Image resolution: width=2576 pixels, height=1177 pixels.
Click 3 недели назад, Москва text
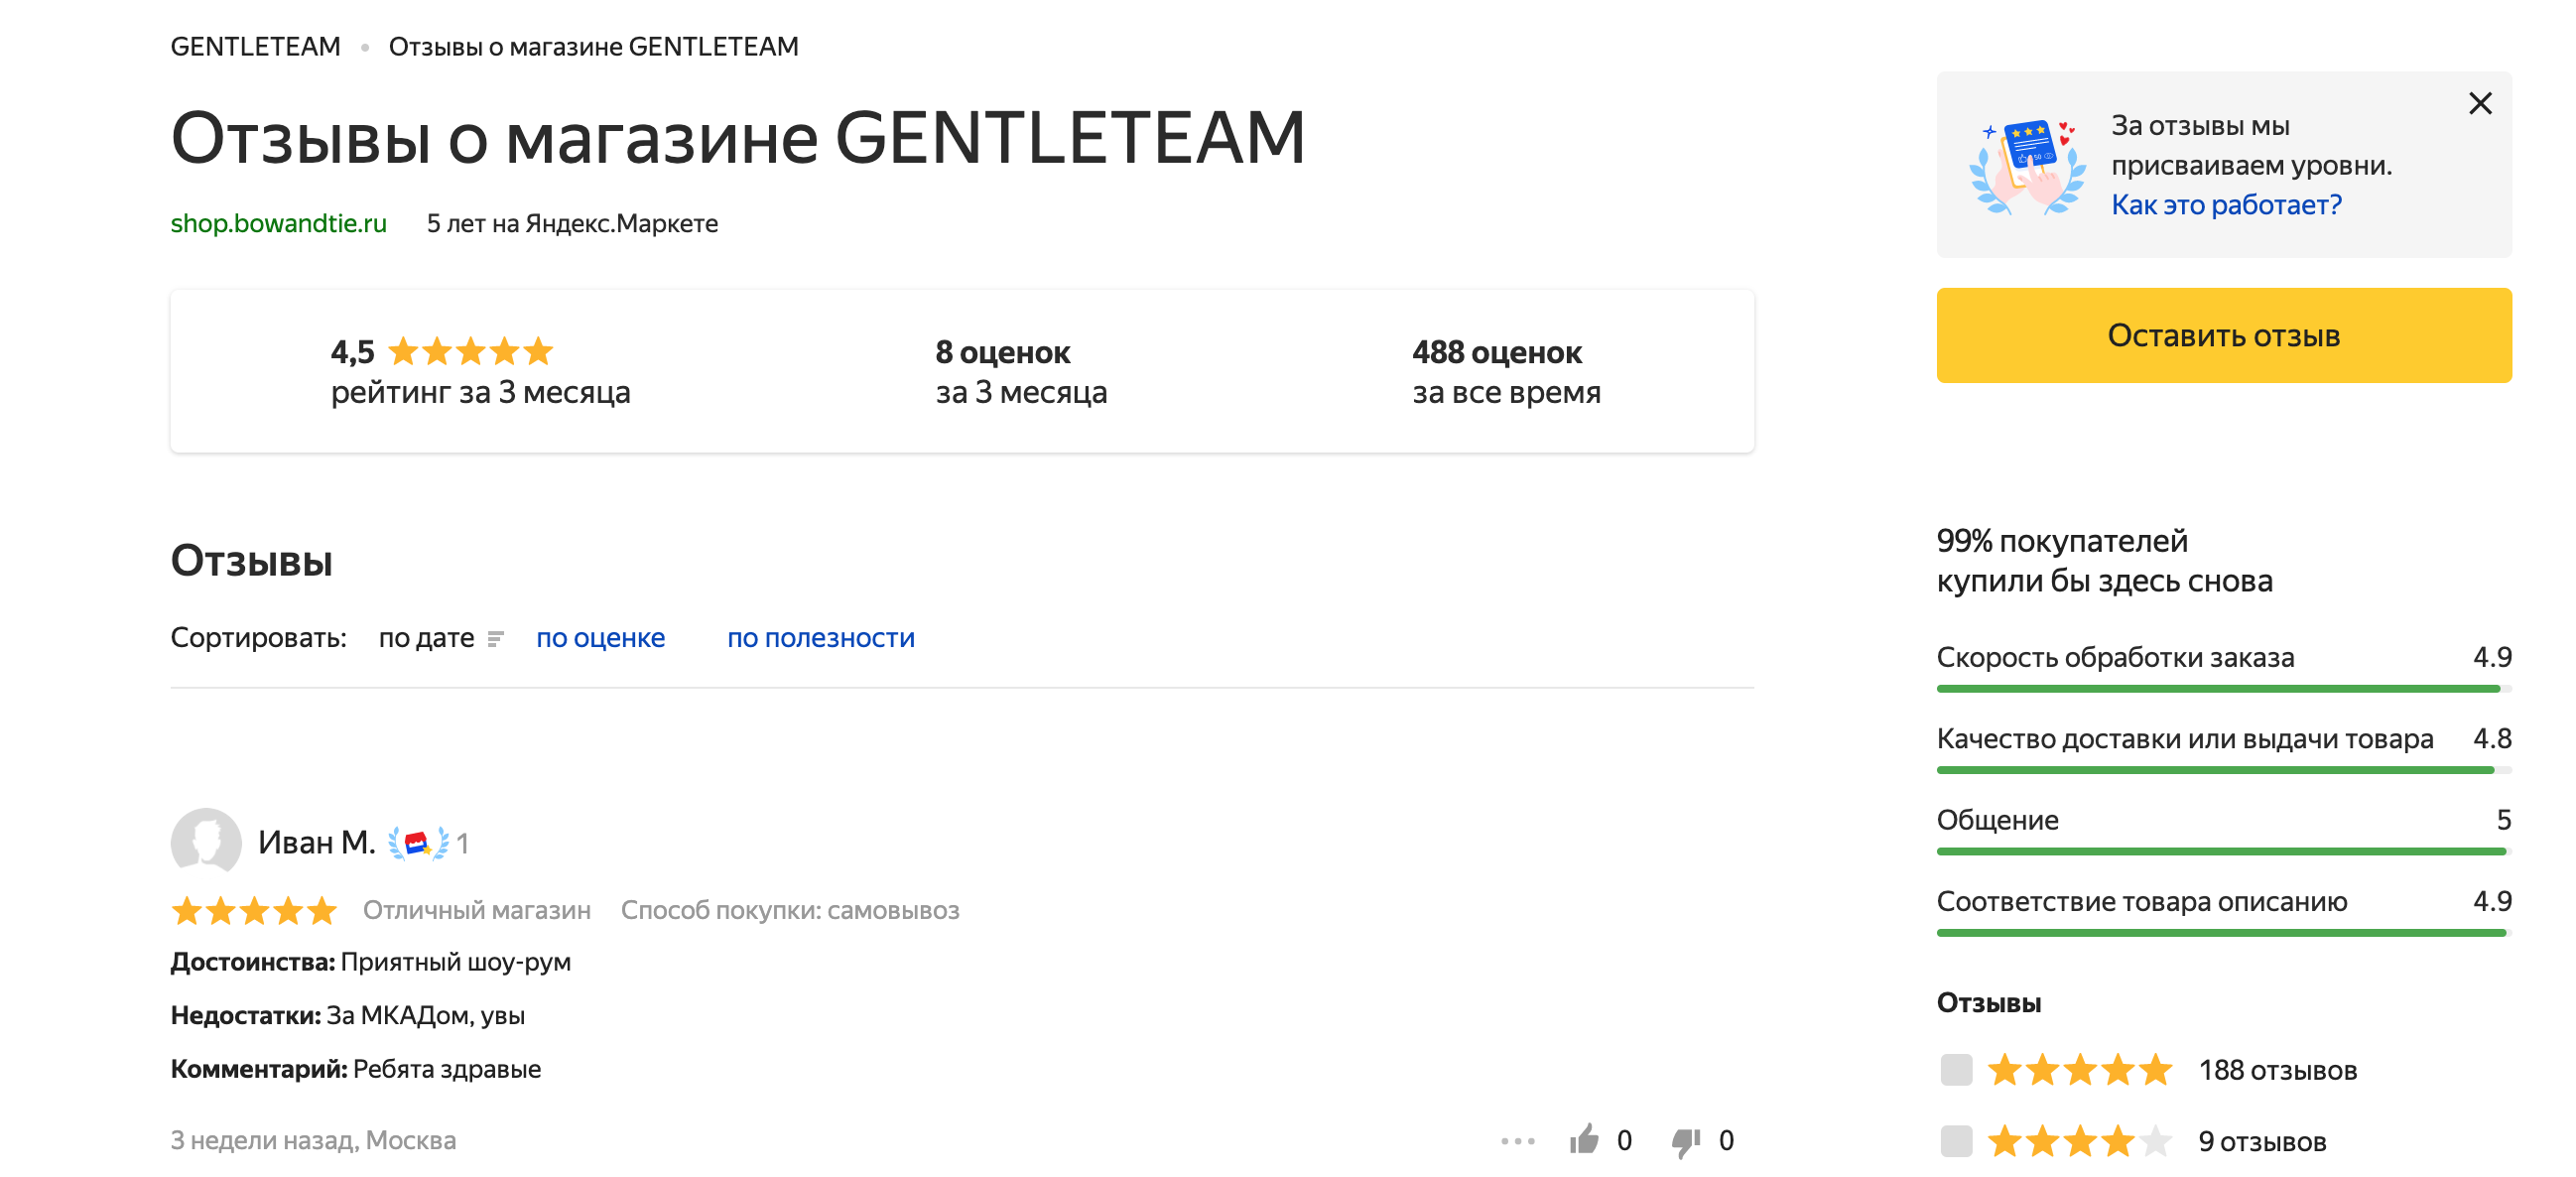(x=313, y=1140)
